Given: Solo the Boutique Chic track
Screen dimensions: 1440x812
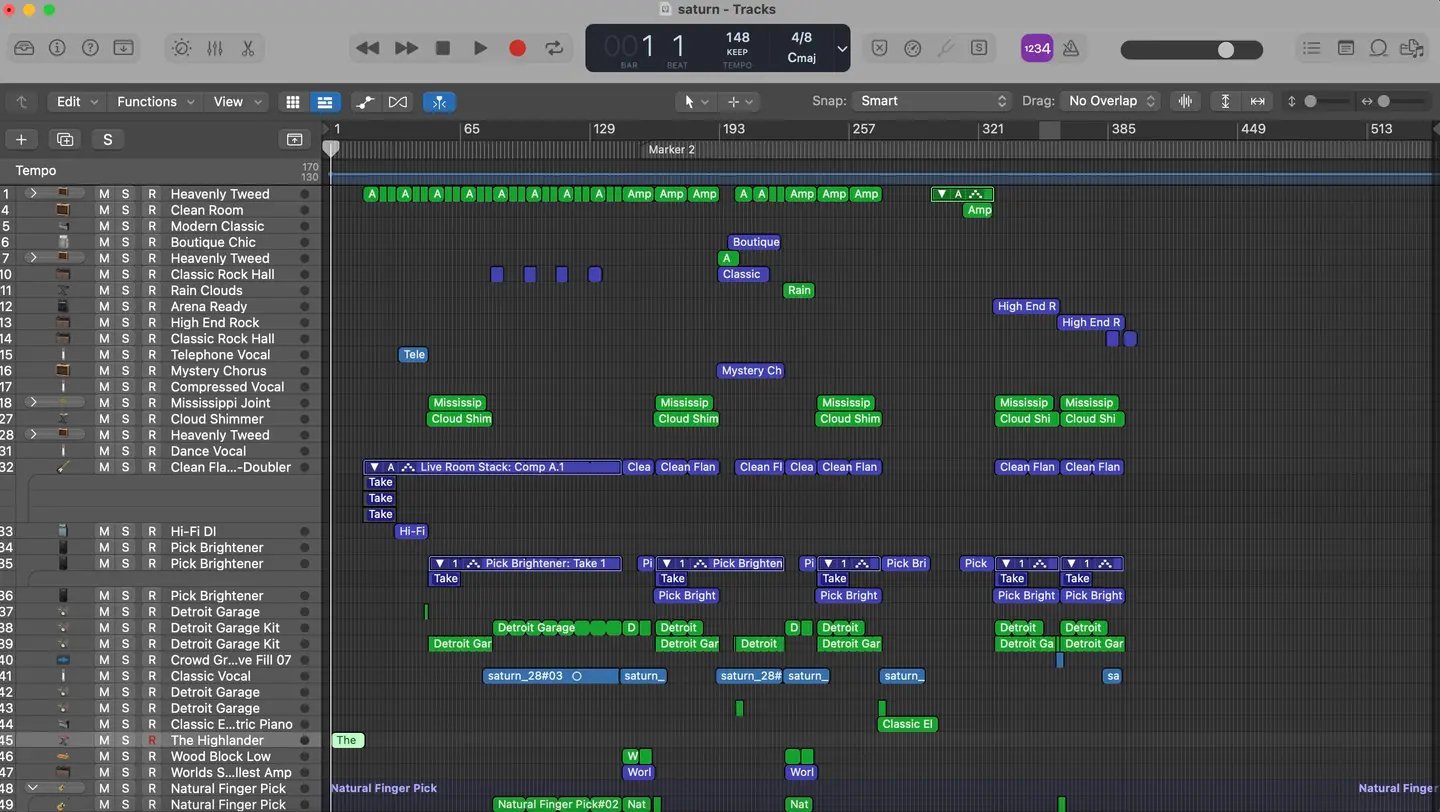Looking at the screenshot, I should [x=126, y=242].
